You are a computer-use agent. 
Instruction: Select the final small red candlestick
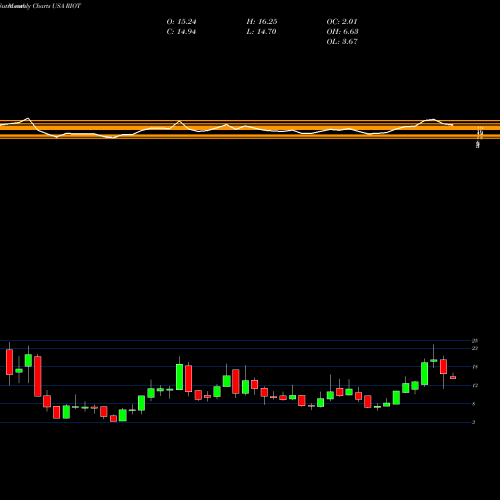[453, 377]
